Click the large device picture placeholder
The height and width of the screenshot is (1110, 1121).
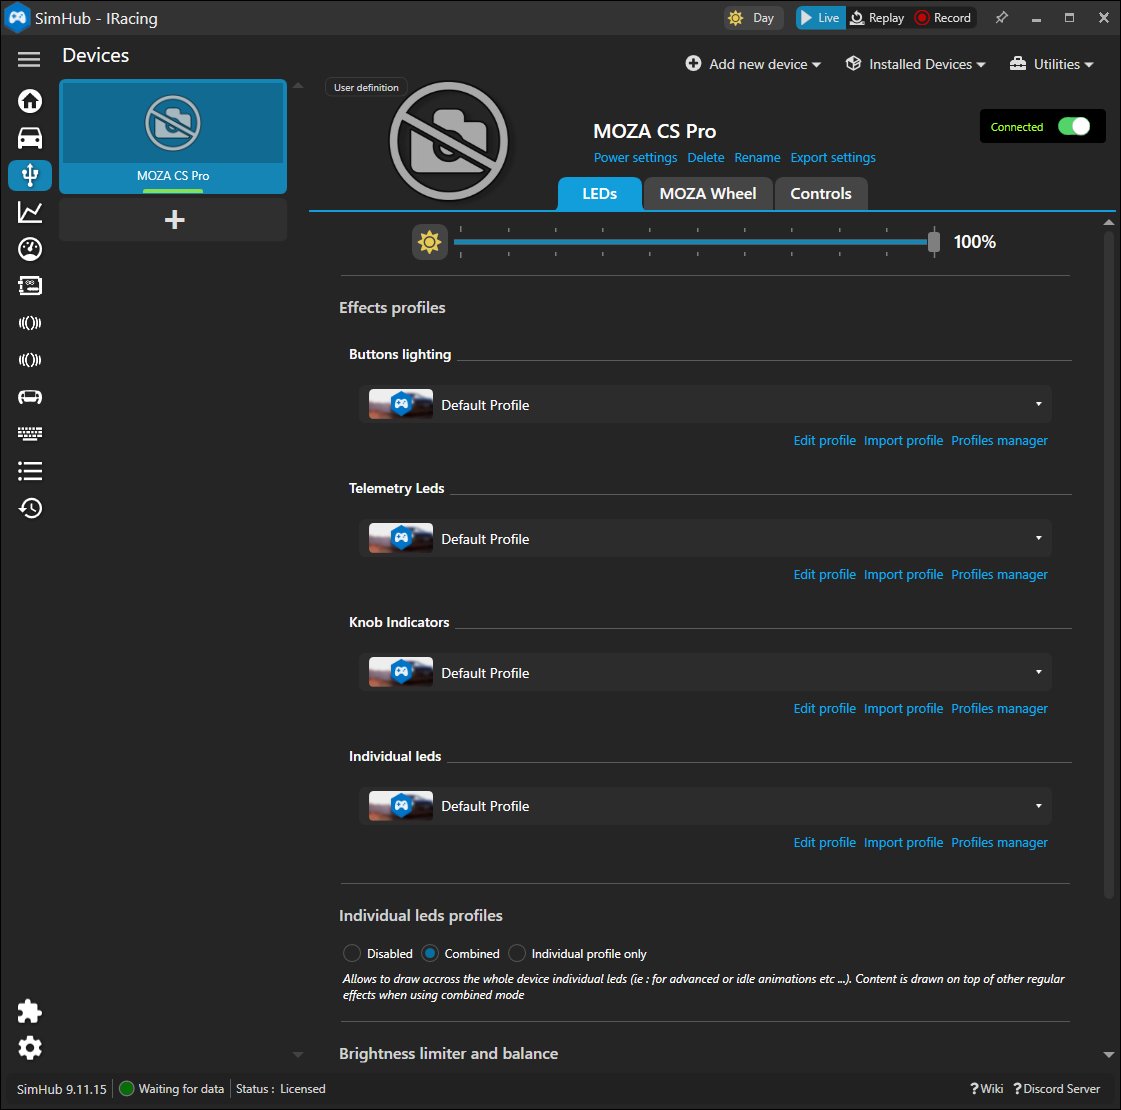point(448,141)
